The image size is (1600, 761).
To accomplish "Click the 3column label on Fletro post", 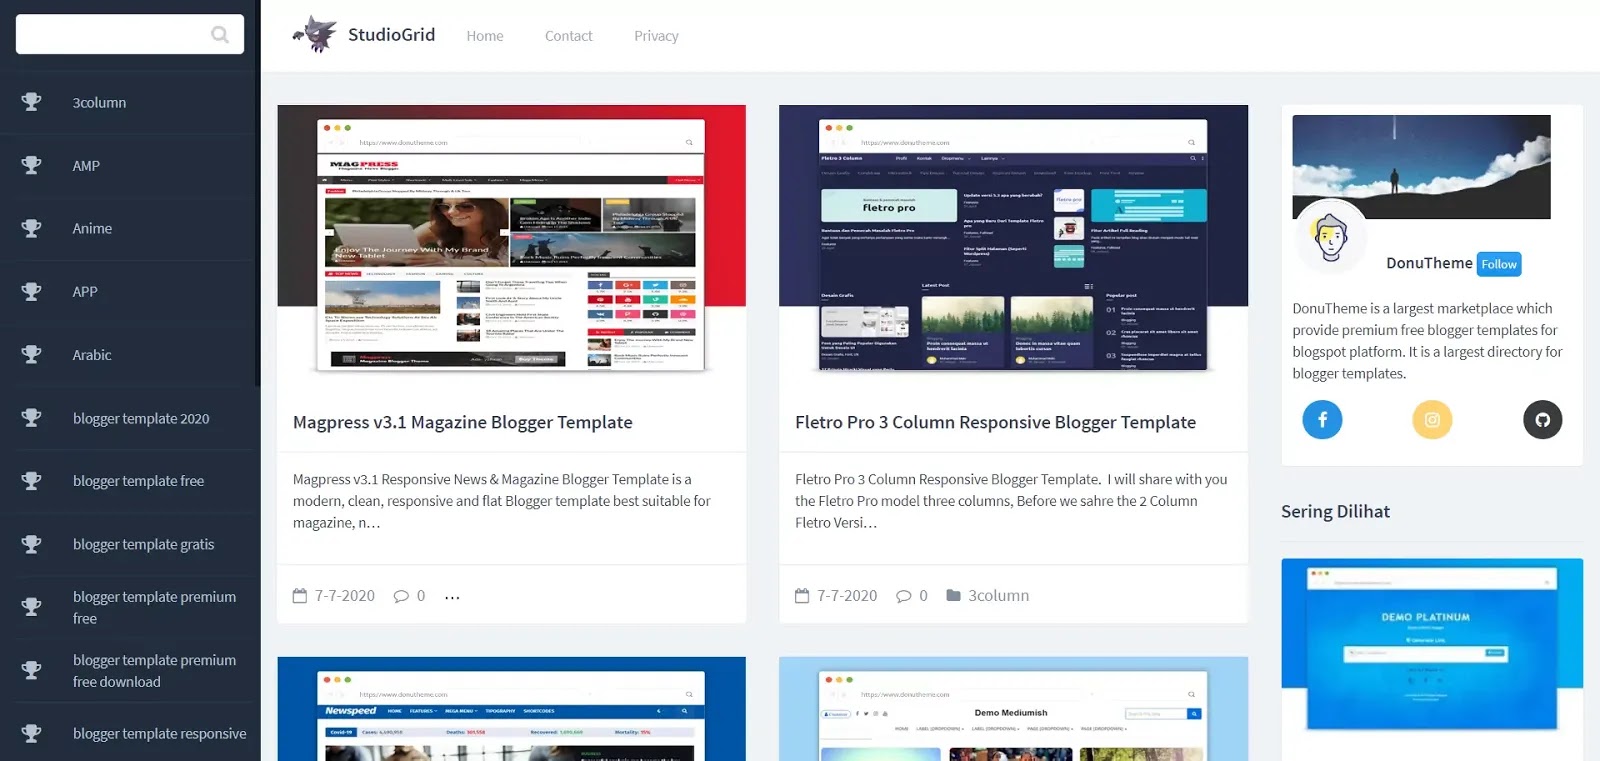I will tap(998, 595).
